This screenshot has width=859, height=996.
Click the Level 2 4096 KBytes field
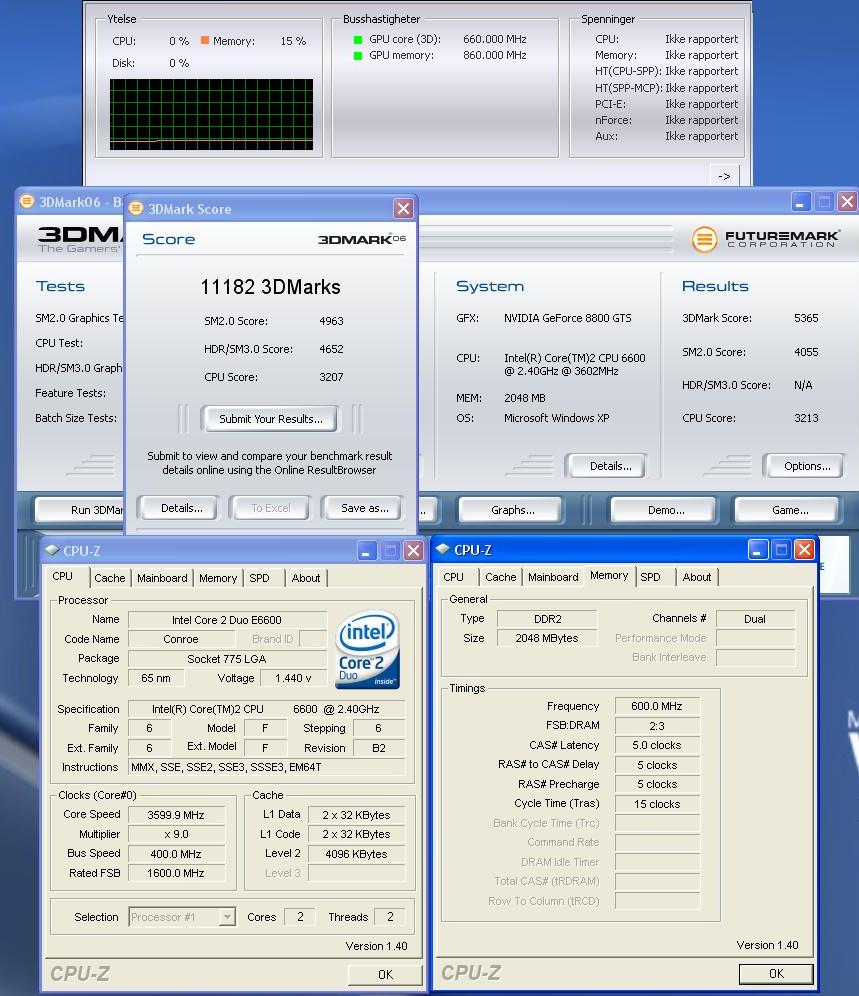[356, 854]
